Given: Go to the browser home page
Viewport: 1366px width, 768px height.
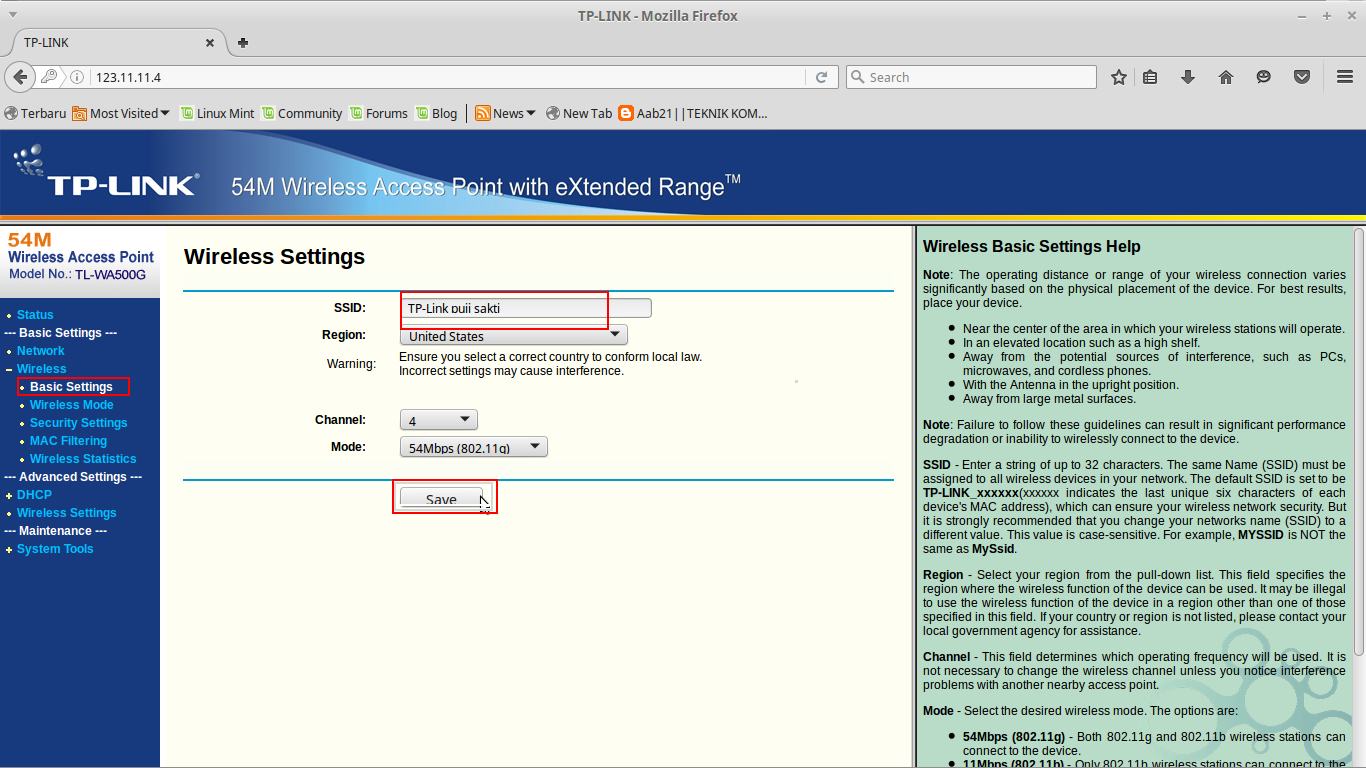Looking at the screenshot, I should tap(1226, 77).
